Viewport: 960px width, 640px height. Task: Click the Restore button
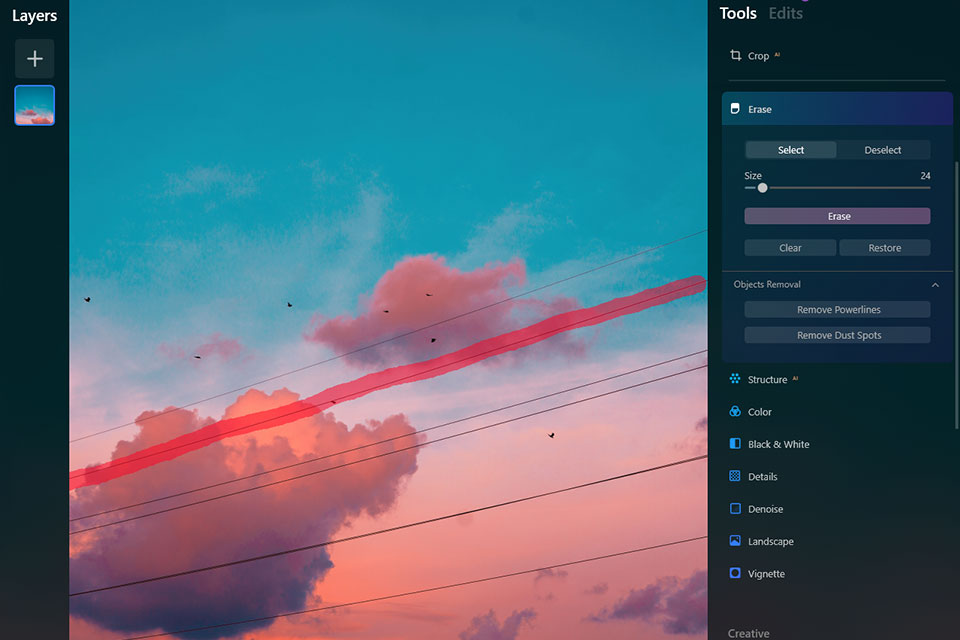[885, 248]
